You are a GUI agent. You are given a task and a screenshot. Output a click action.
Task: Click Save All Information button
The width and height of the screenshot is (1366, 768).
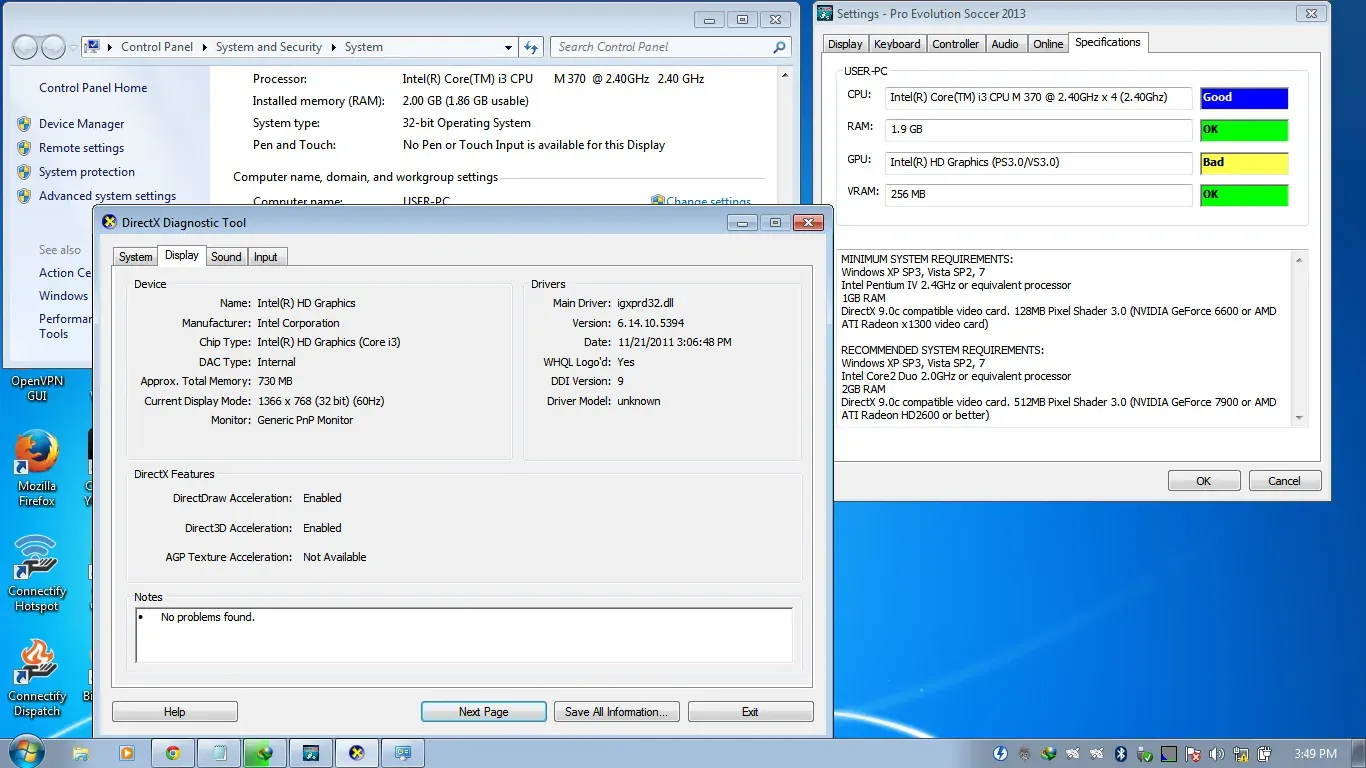616,712
